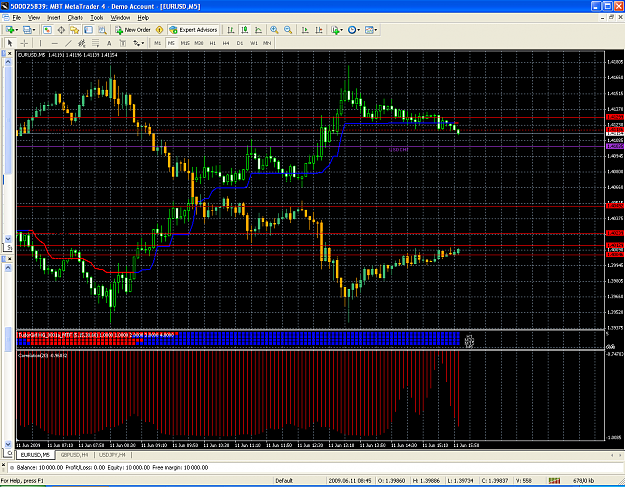
Task: Open the Strategy Tester icon
Action: coord(102,30)
